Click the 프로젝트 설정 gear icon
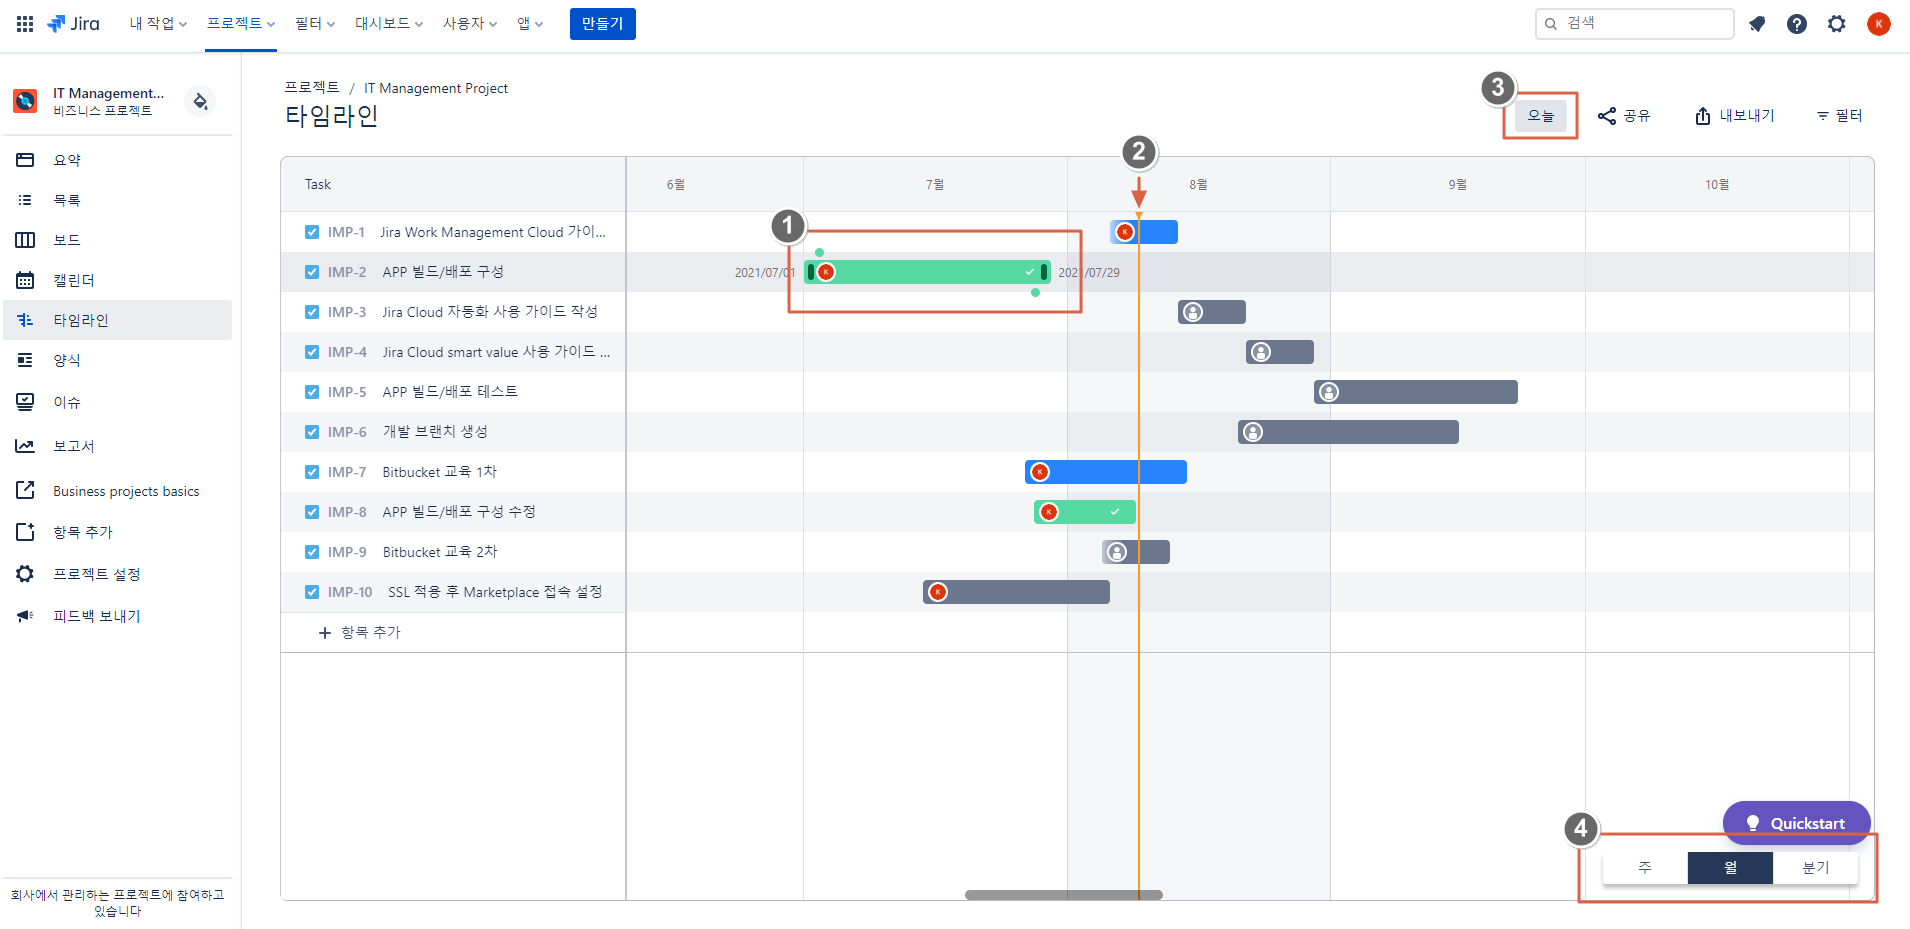The width and height of the screenshot is (1910, 929). pos(25,574)
